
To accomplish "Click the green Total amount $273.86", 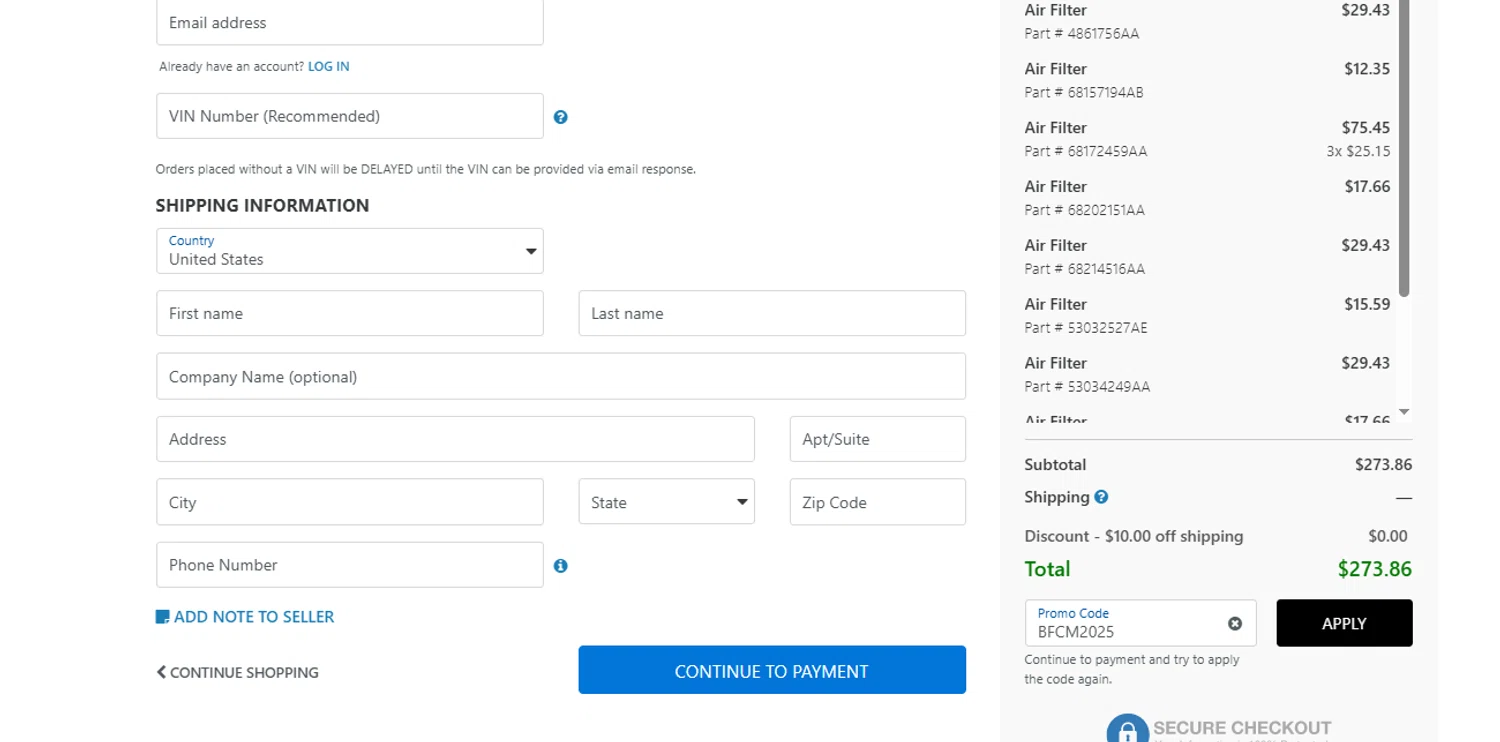I will click(x=1375, y=569).
